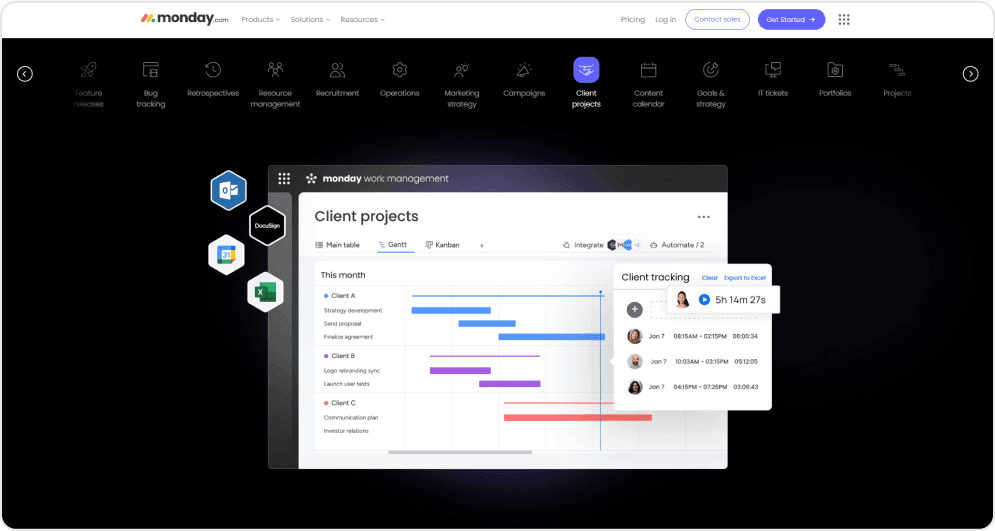Click the 08:15AM – 02:15PM time entry
The image size is (995, 531).
click(x=700, y=336)
